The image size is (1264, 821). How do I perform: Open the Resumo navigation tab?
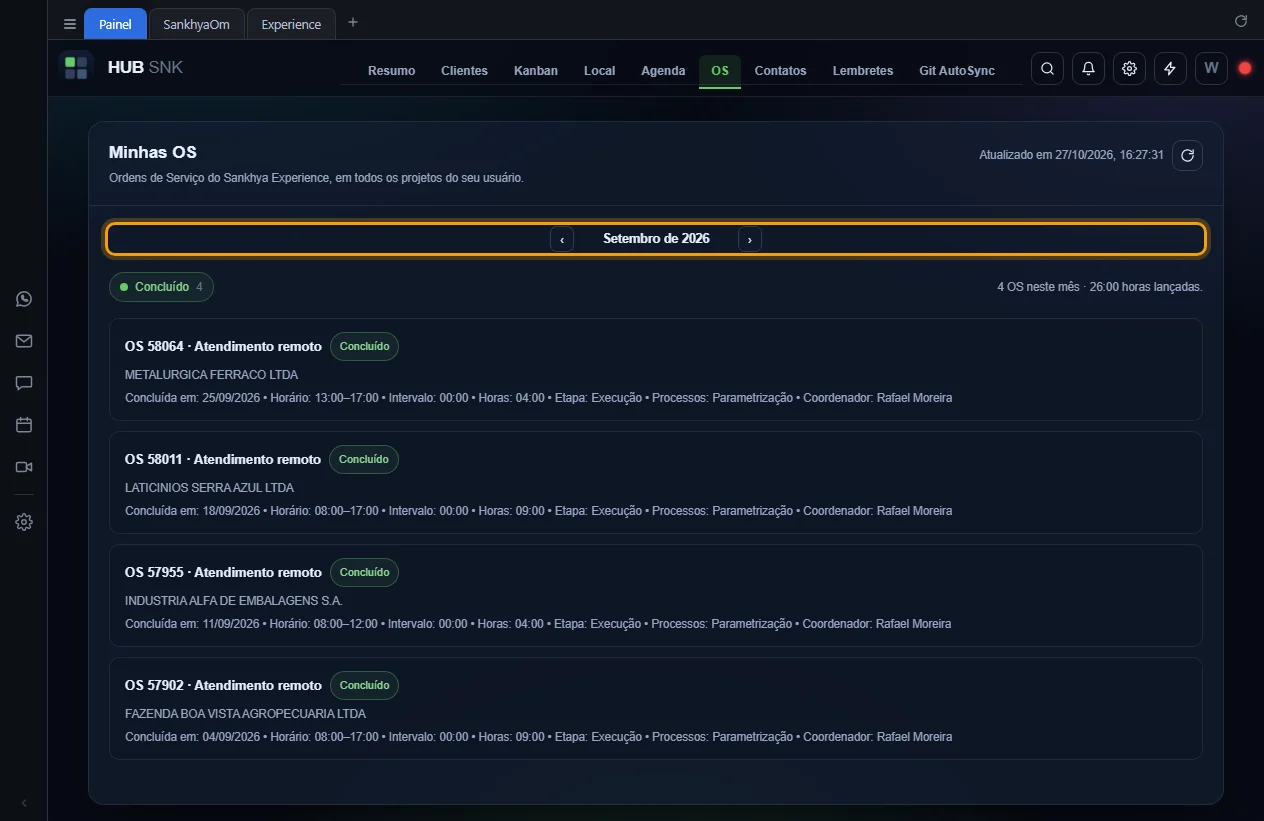(x=391, y=71)
